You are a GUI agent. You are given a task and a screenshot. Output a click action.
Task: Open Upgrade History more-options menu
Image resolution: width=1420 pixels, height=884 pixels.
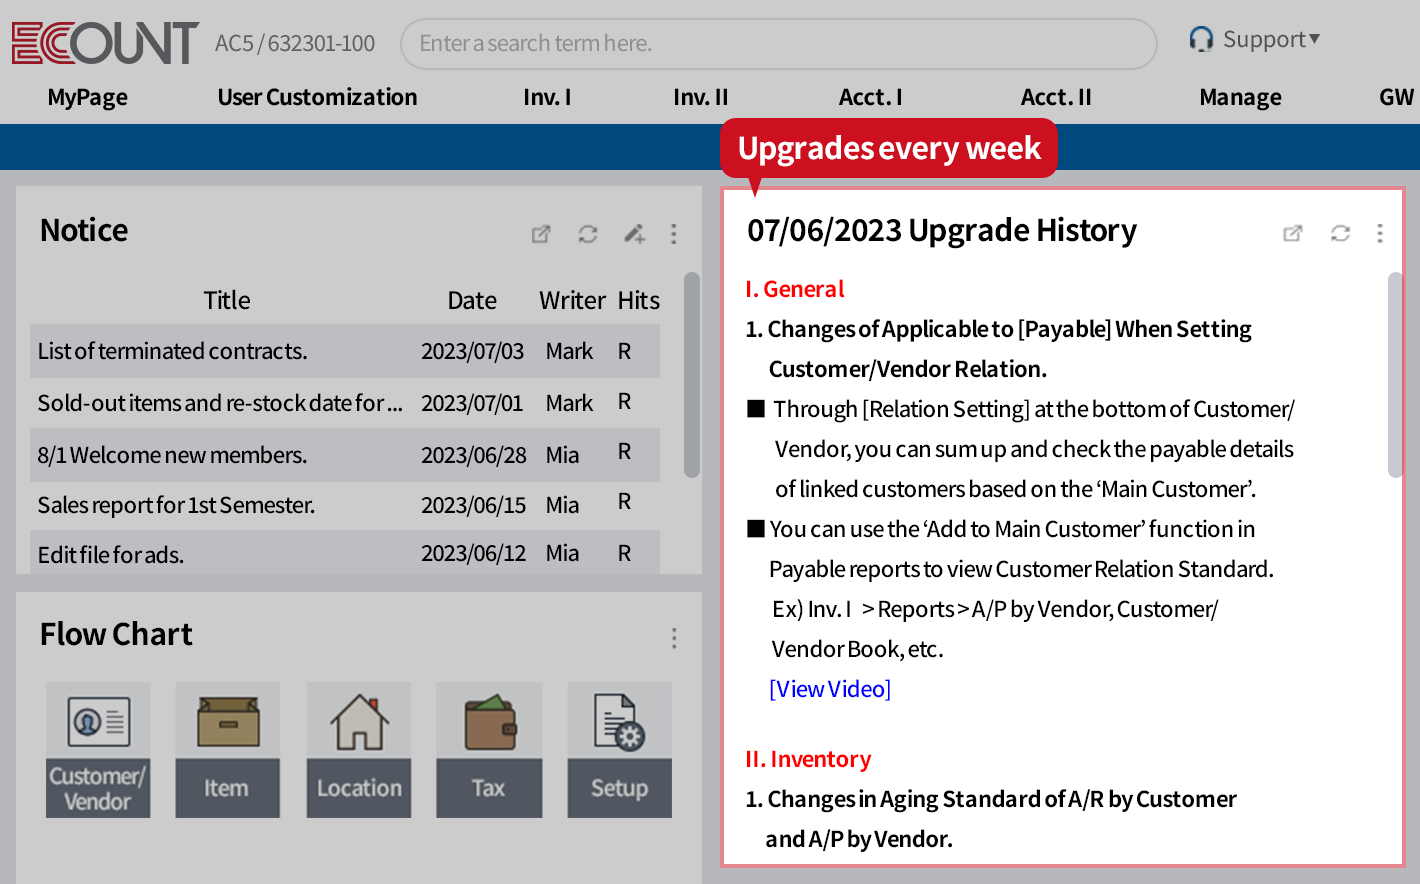coord(1380,233)
